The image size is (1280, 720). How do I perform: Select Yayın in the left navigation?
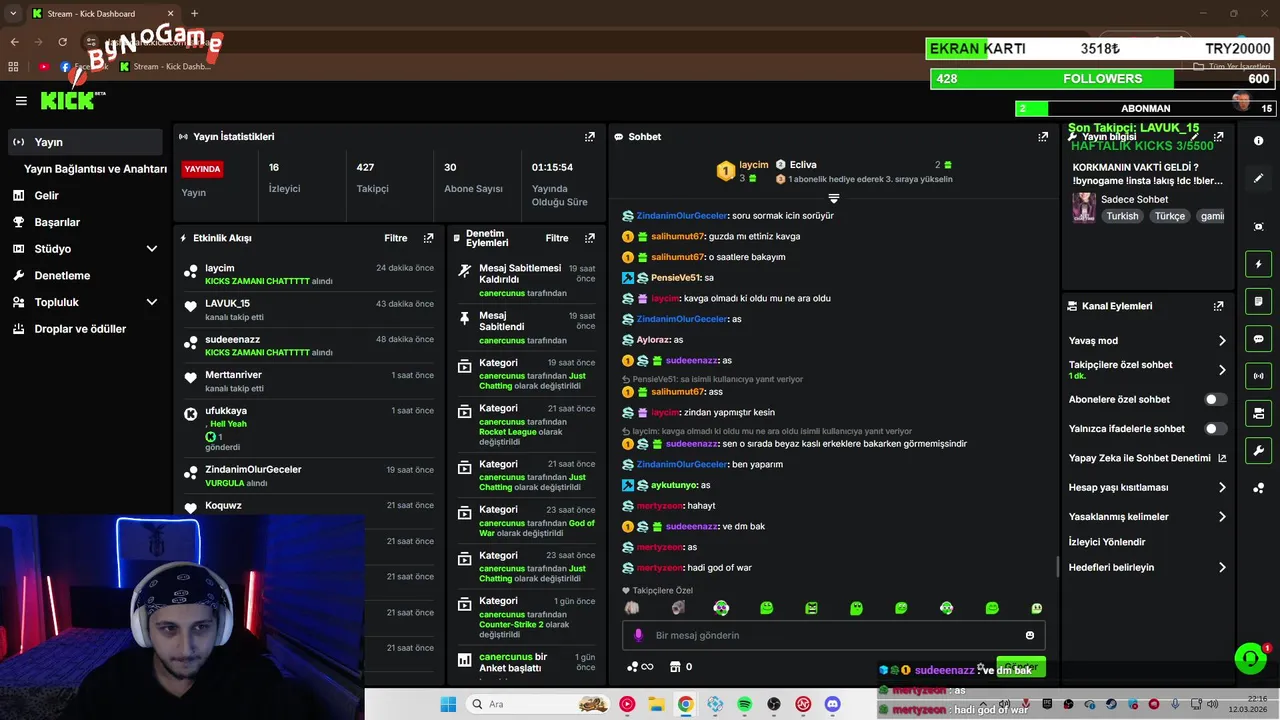(x=83, y=142)
